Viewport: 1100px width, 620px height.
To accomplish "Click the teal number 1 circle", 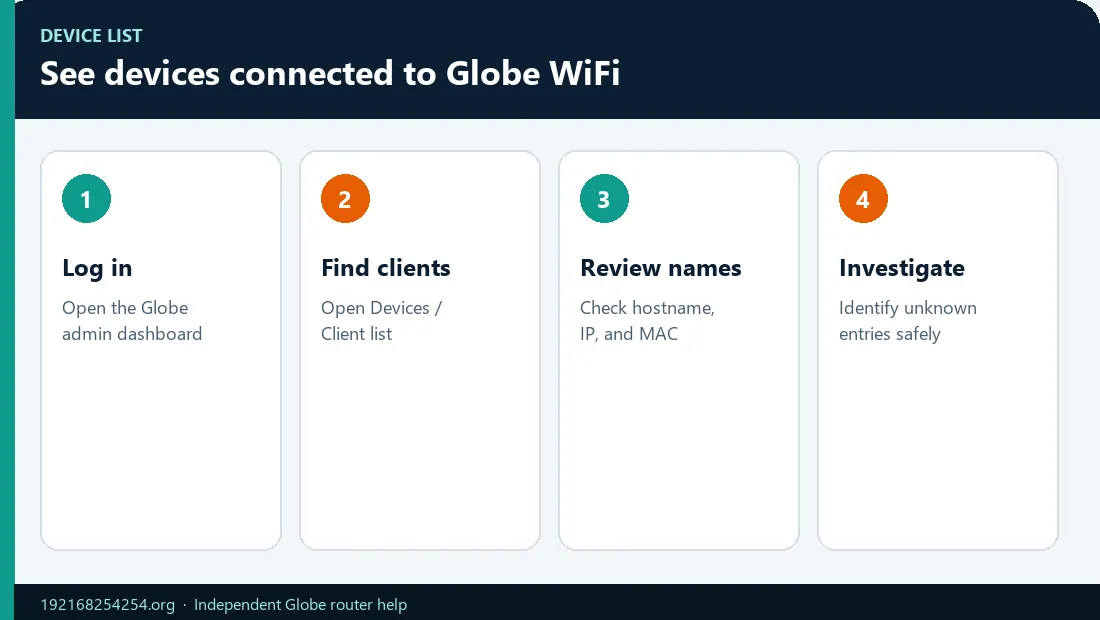I will [x=86, y=198].
